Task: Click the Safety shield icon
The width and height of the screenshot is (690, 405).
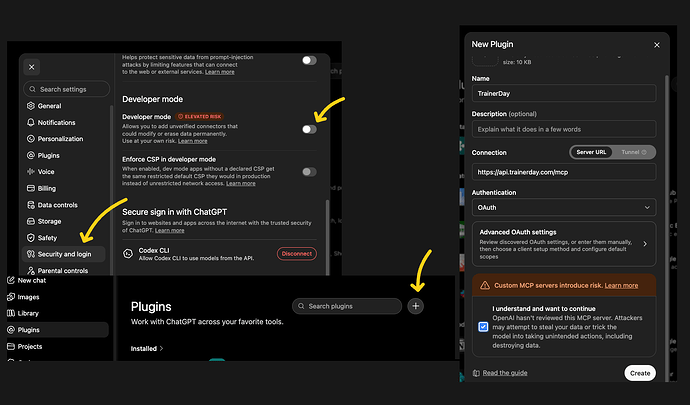Action: point(31,238)
